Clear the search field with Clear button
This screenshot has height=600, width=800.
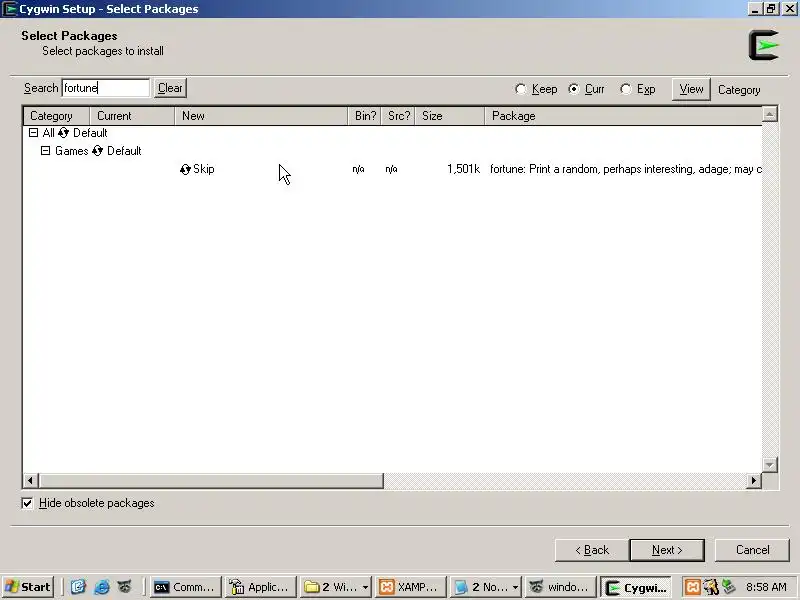[170, 88]
